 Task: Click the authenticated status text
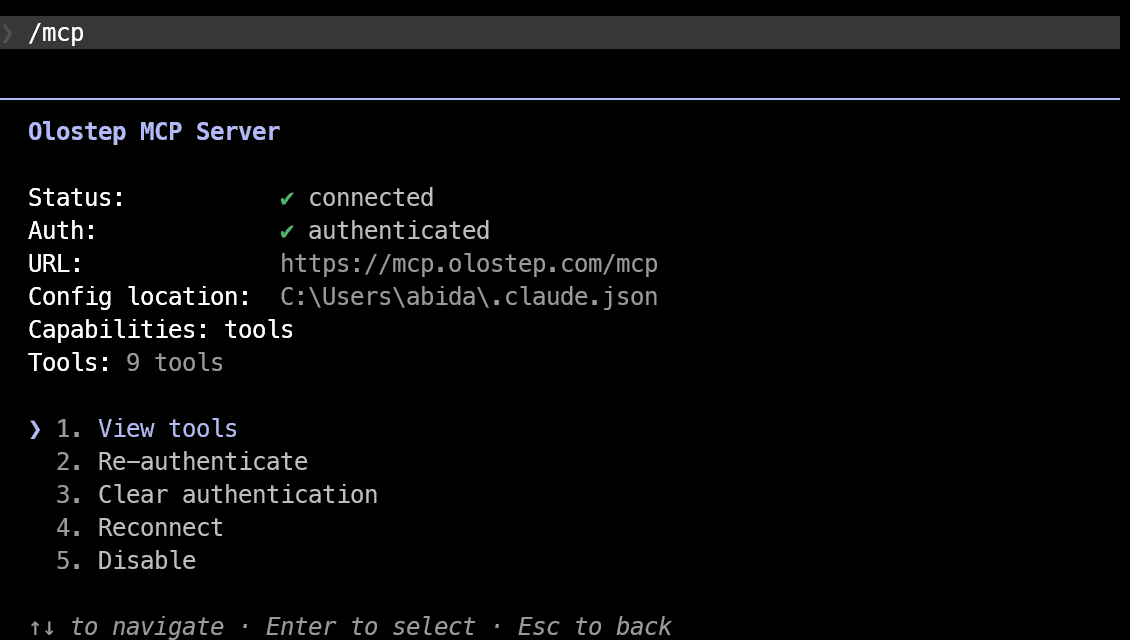[x=399, y=231]
